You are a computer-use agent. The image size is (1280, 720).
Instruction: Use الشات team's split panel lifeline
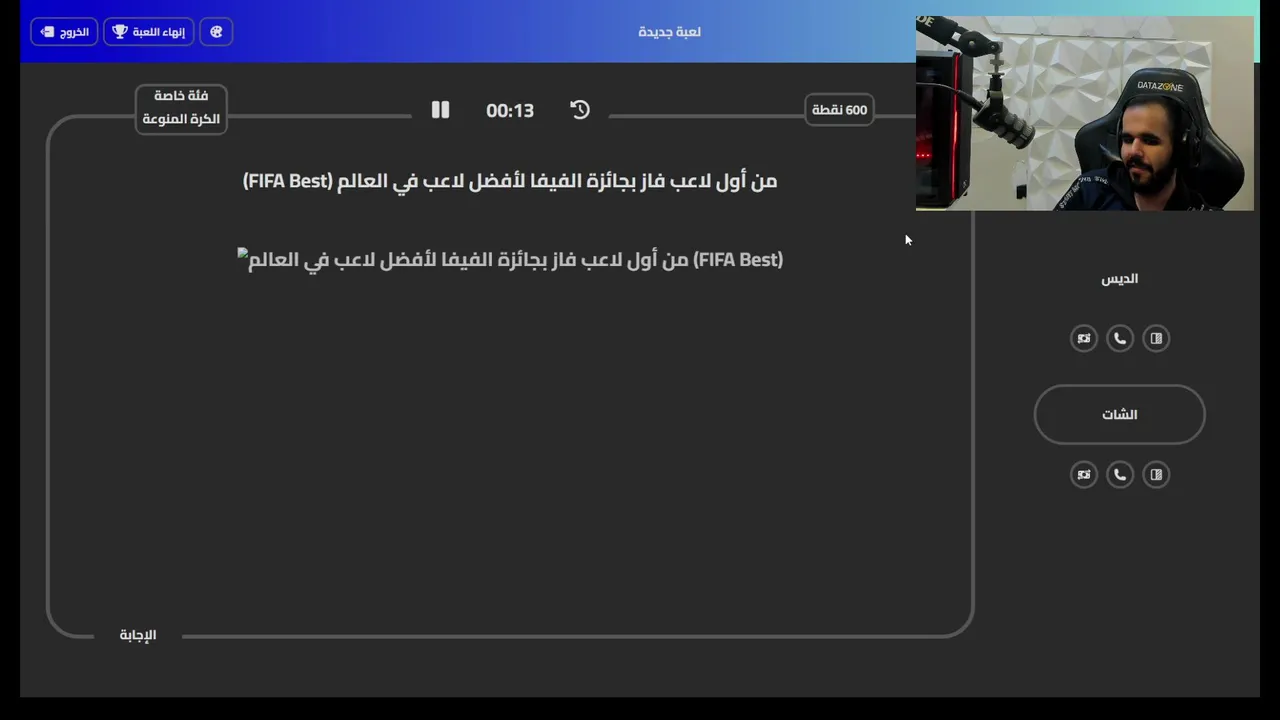[1156, 474]
